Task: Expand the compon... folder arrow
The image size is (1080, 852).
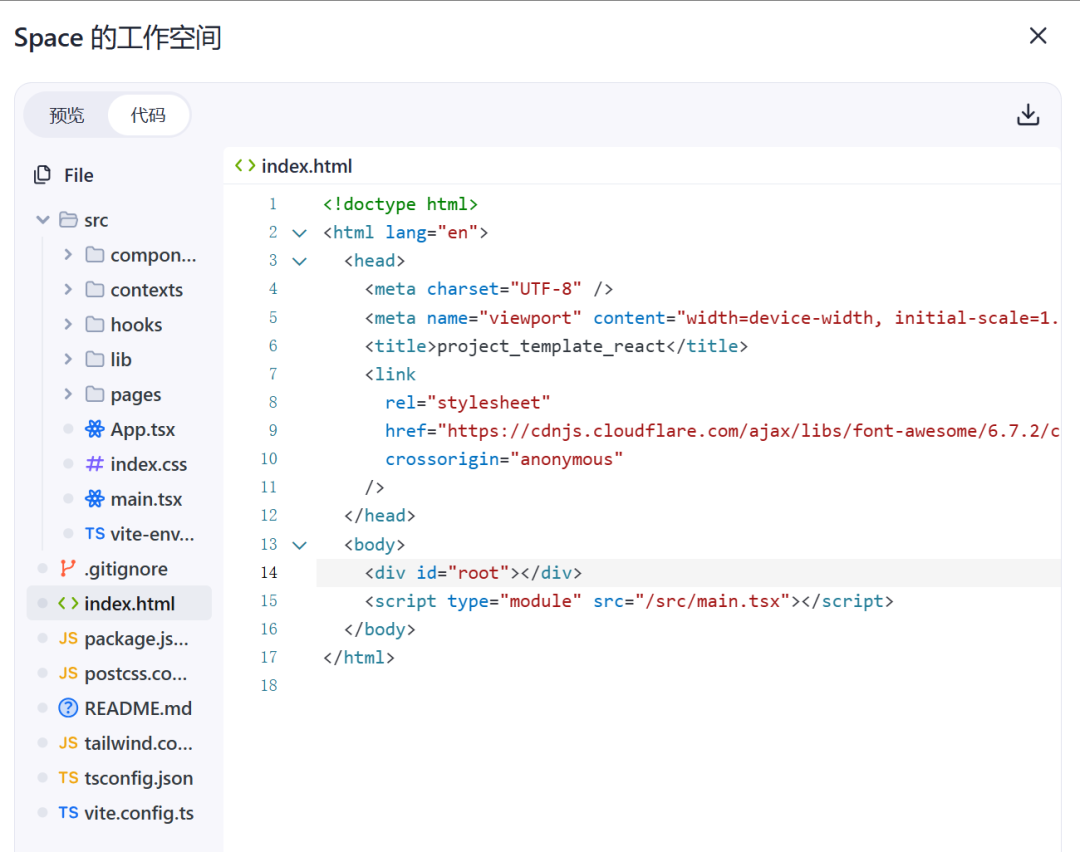Action: click(68, 254)
